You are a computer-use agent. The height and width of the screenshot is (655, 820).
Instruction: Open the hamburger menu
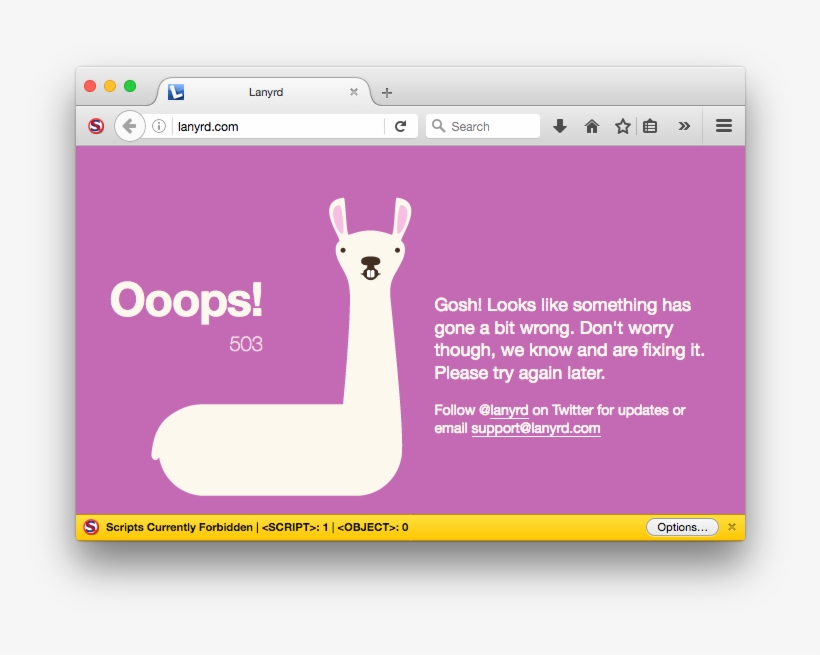(724, 126)
